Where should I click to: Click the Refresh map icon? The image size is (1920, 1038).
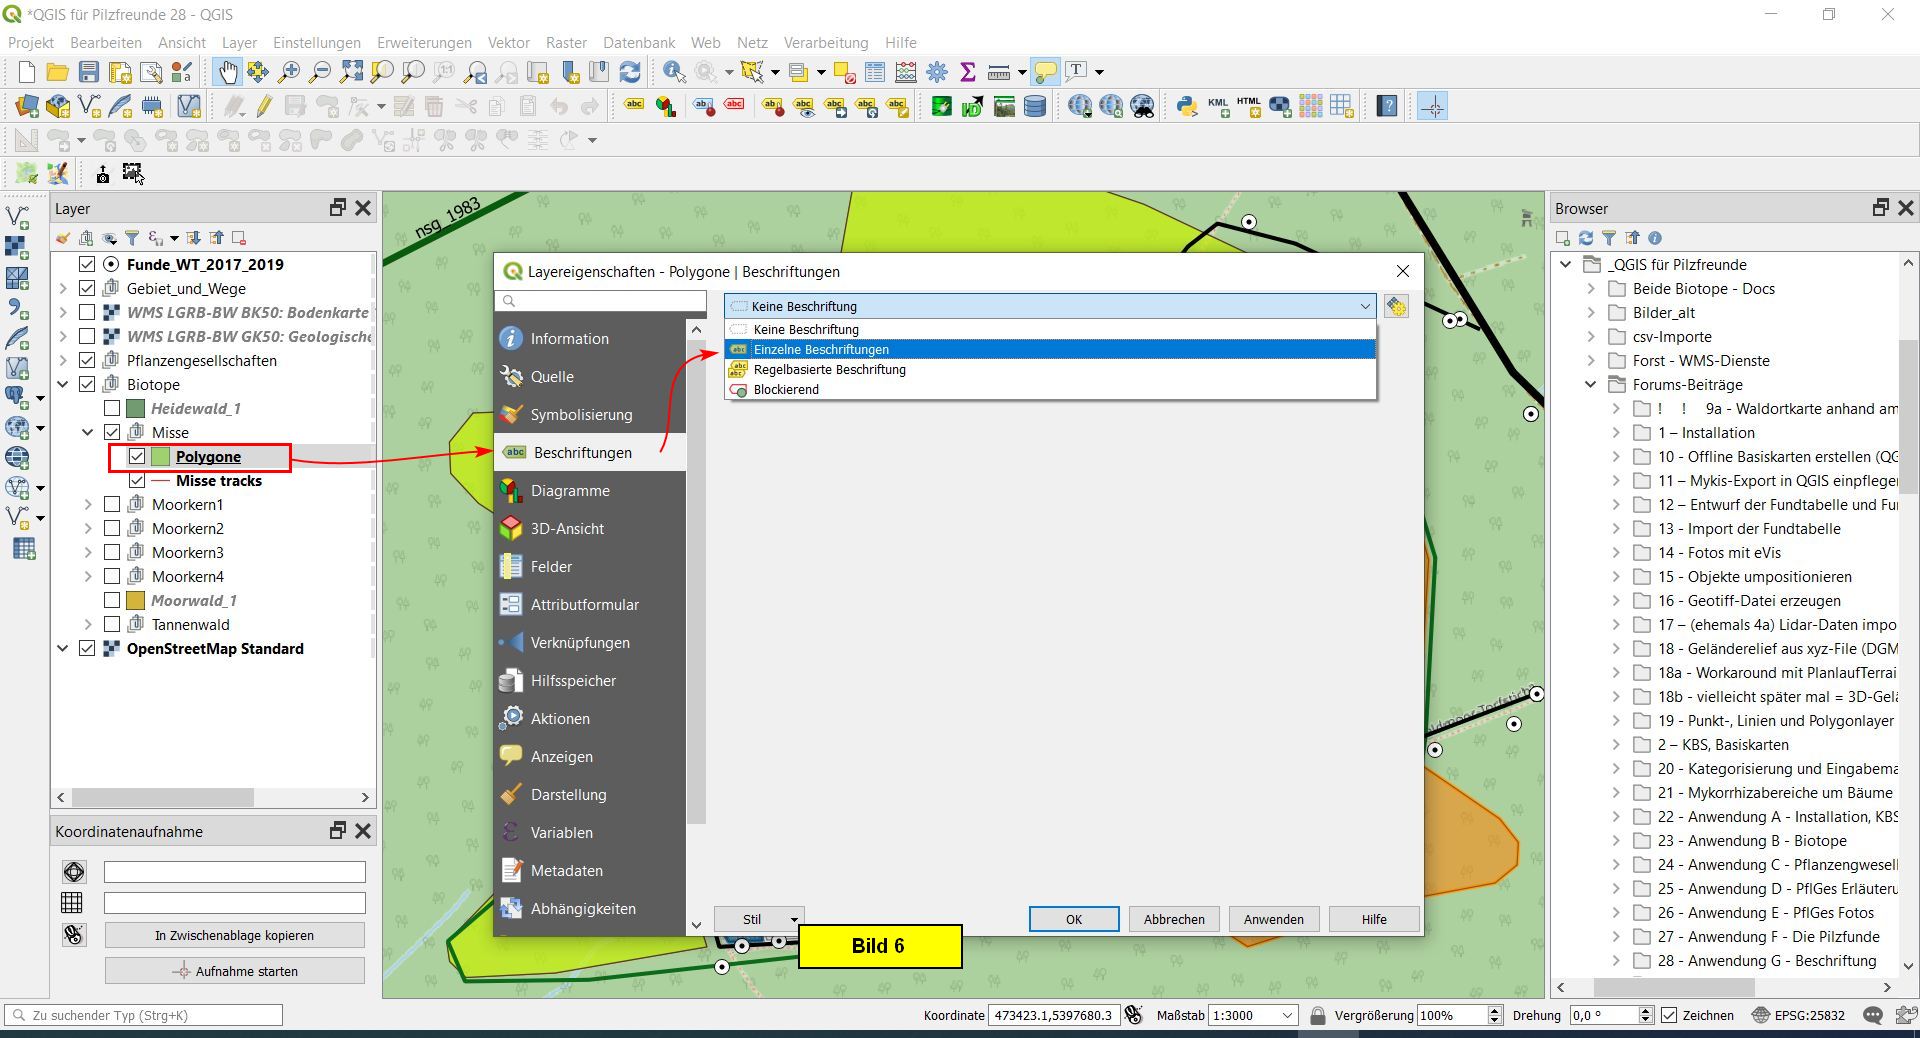[x=630, y=72]
